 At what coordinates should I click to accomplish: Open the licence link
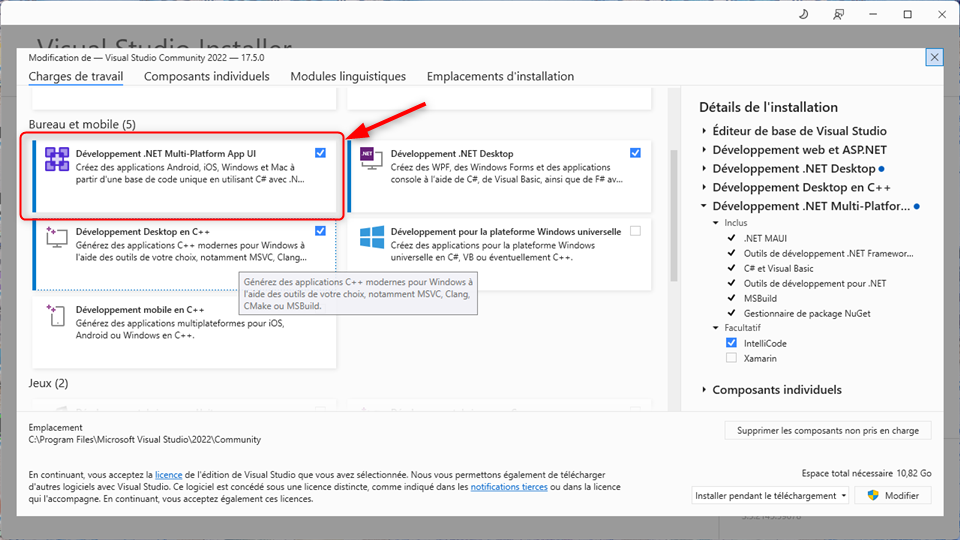168,475
